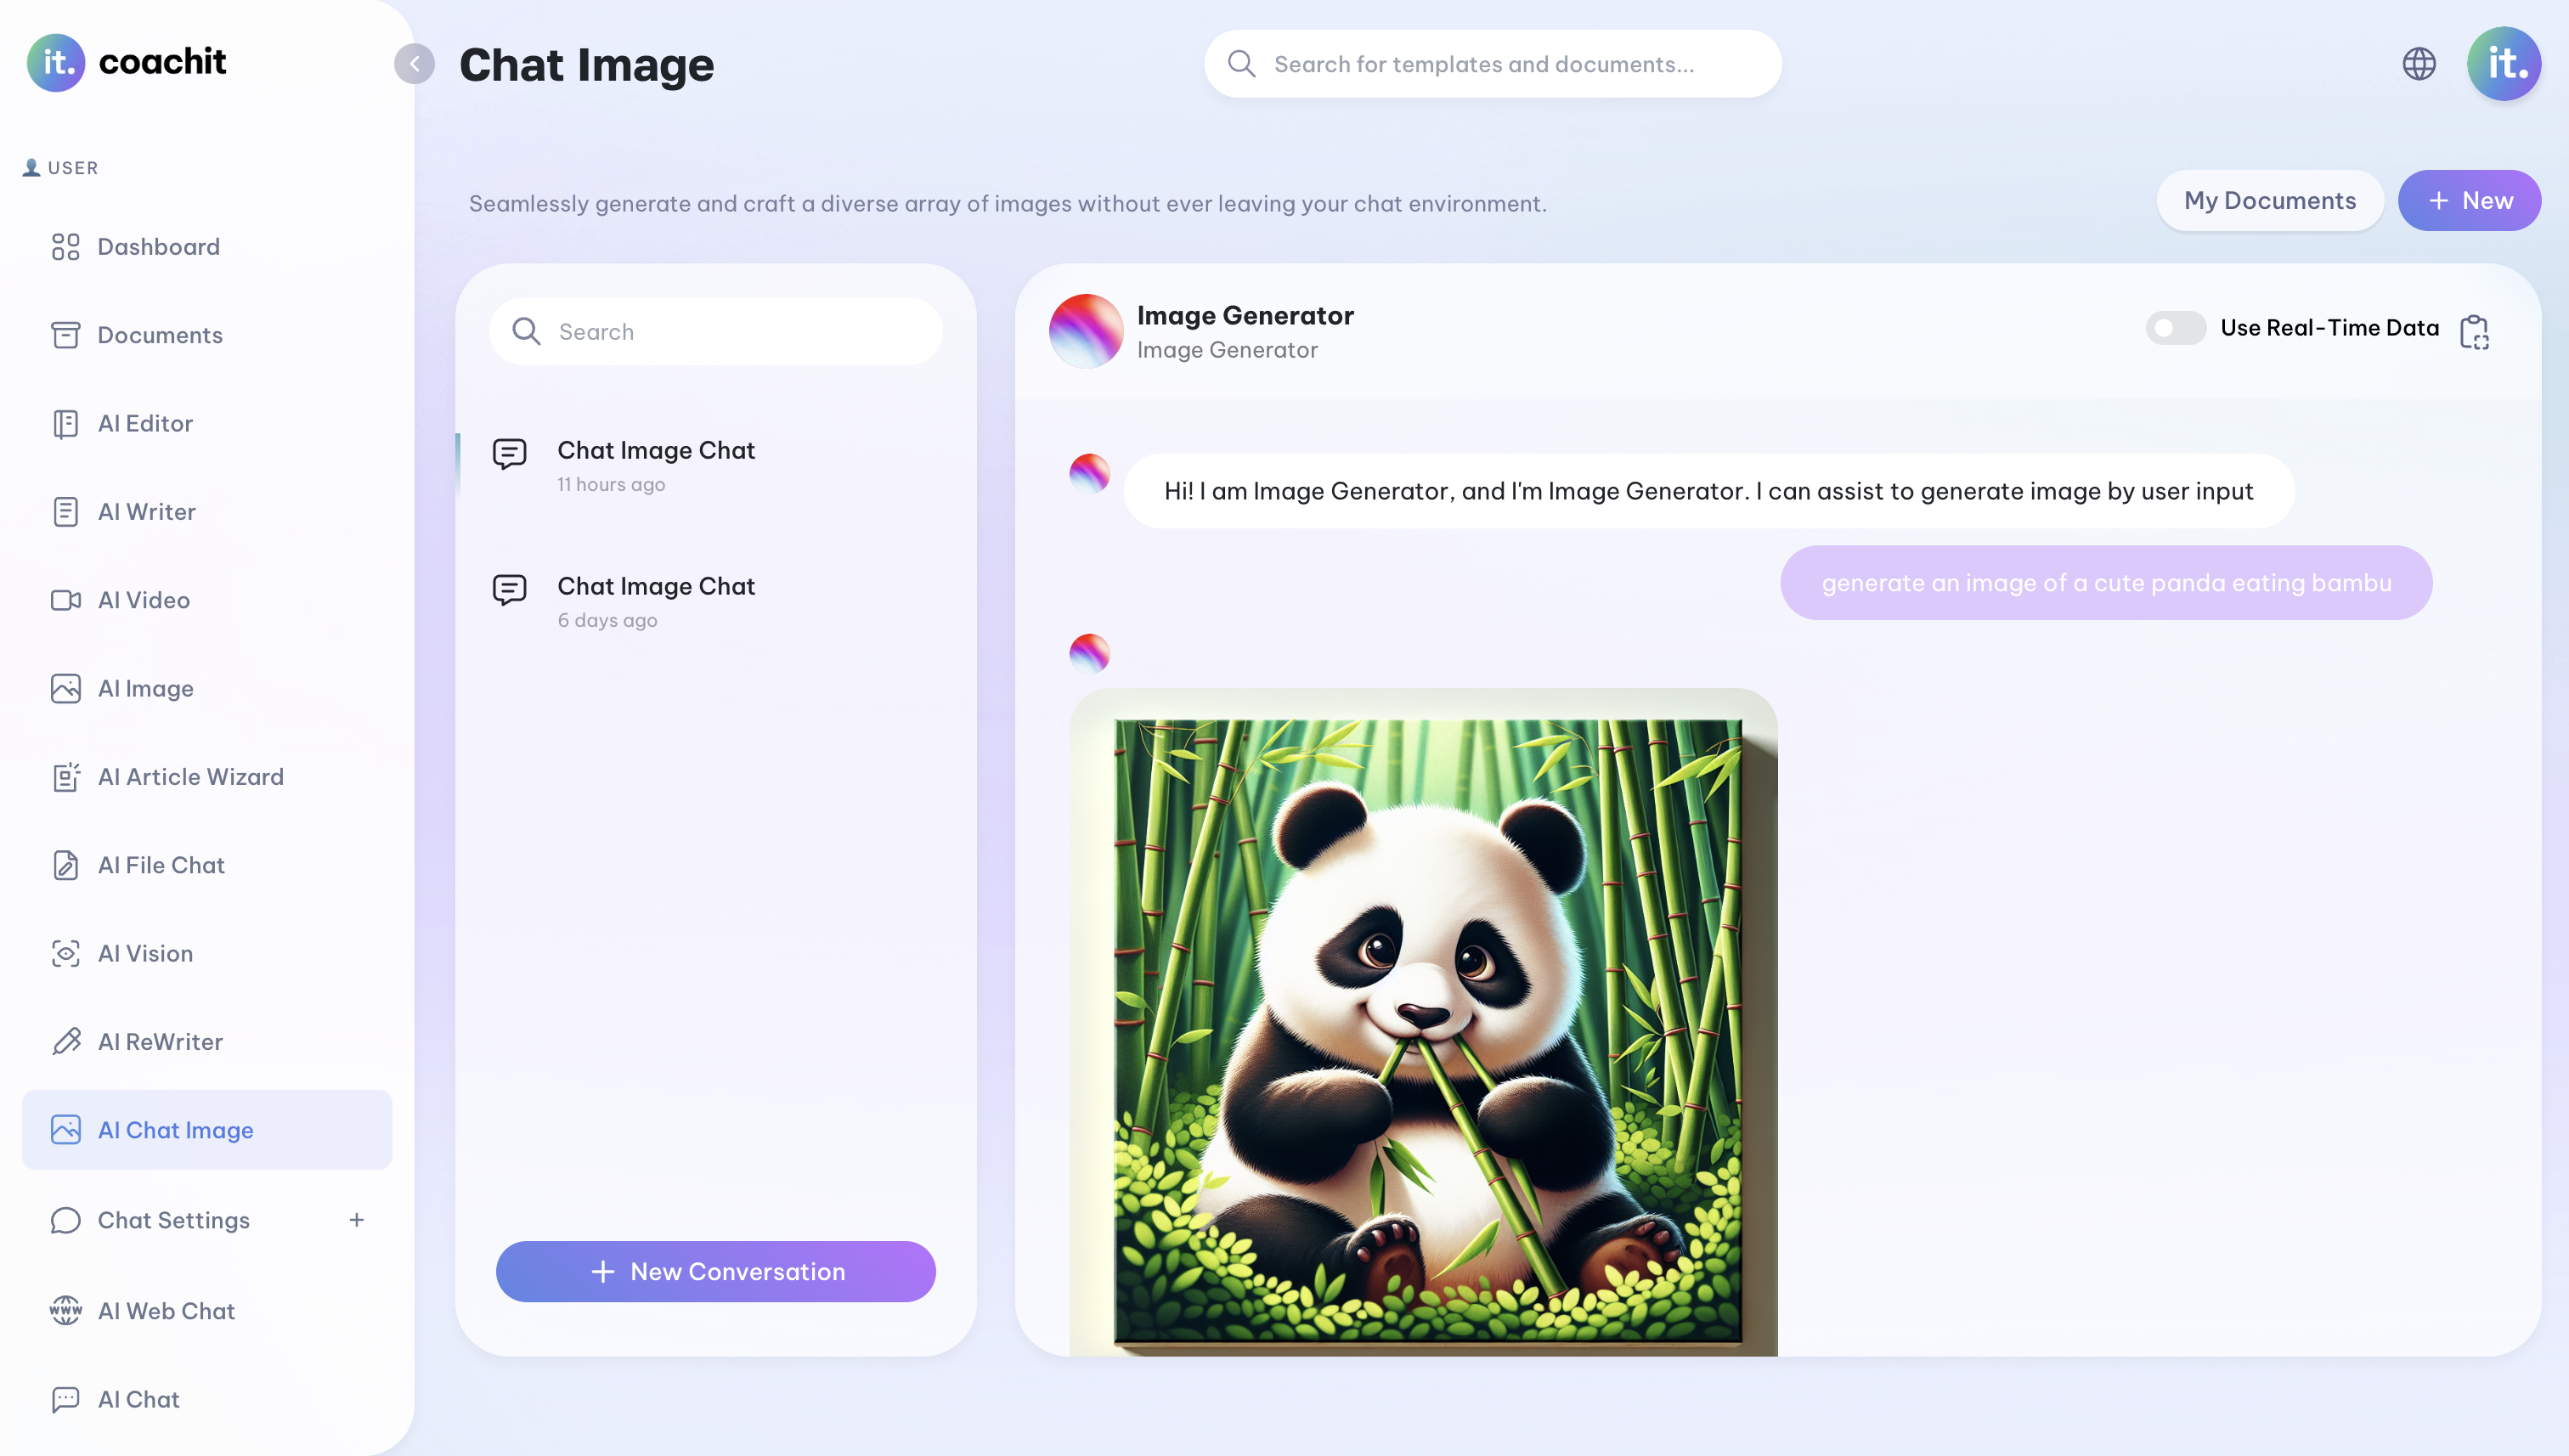
Task: Go to AI Video section
Action: click(x=143, y=600)
